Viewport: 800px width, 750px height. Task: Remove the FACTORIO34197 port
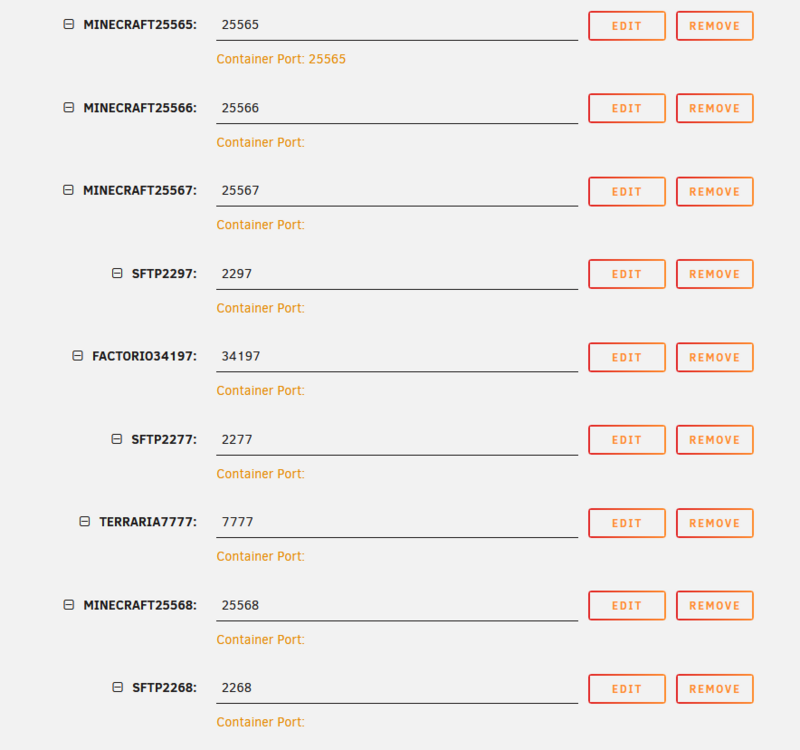(x=715, y=357)
